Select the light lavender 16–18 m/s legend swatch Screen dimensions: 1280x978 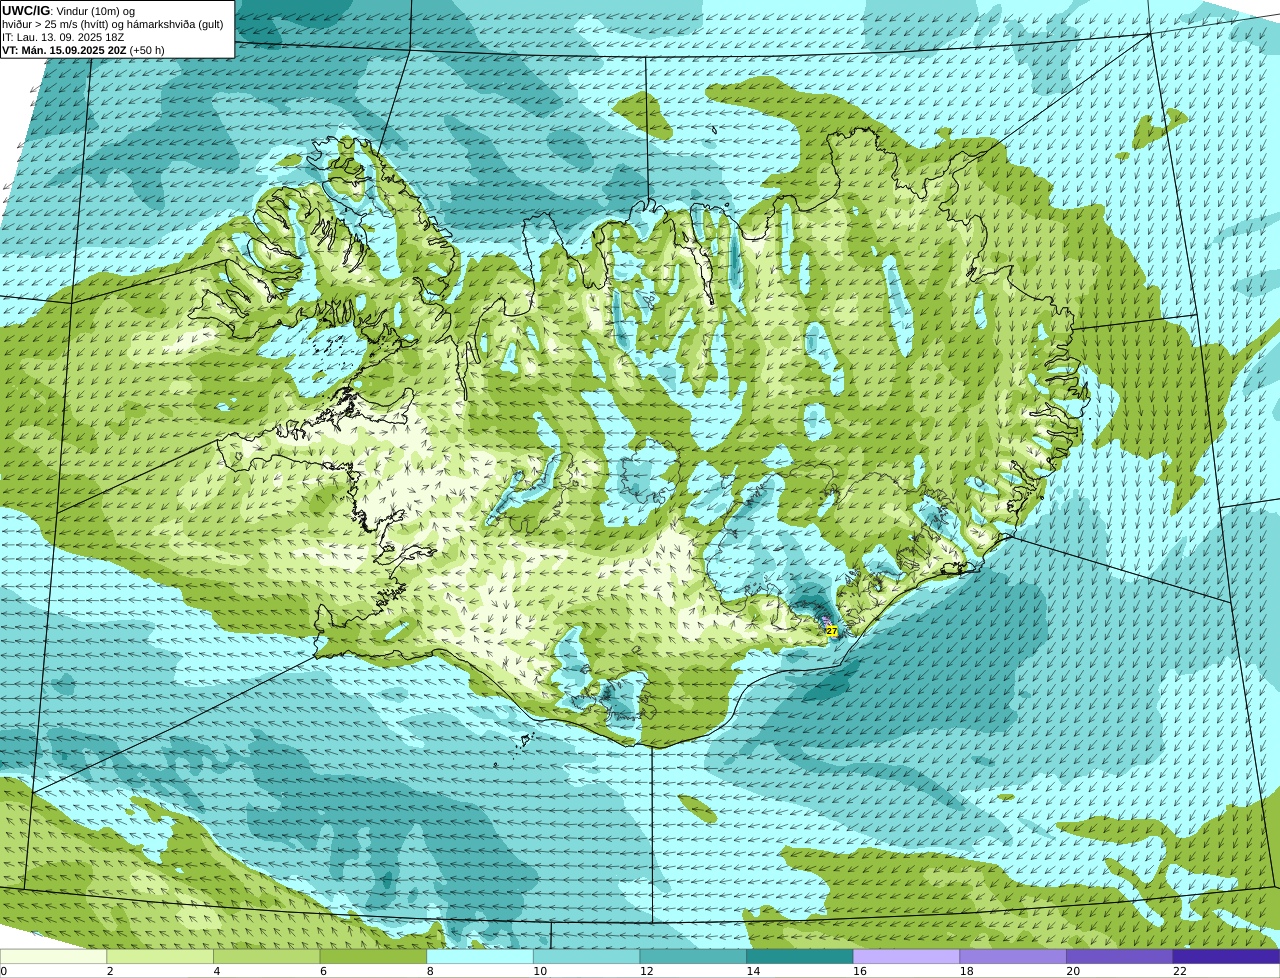coord(906,957)
